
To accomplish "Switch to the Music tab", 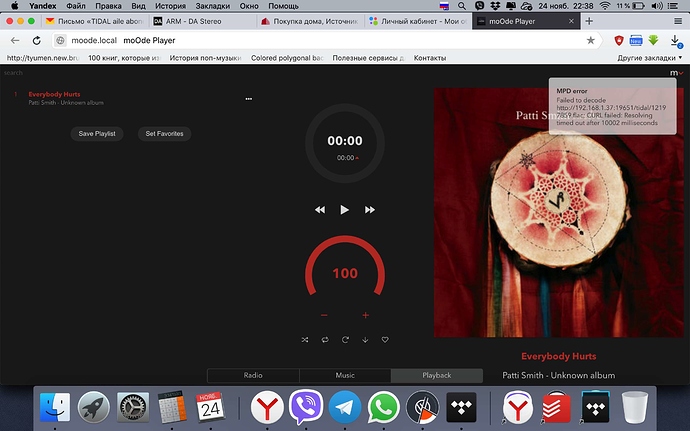I will [345, 375].
